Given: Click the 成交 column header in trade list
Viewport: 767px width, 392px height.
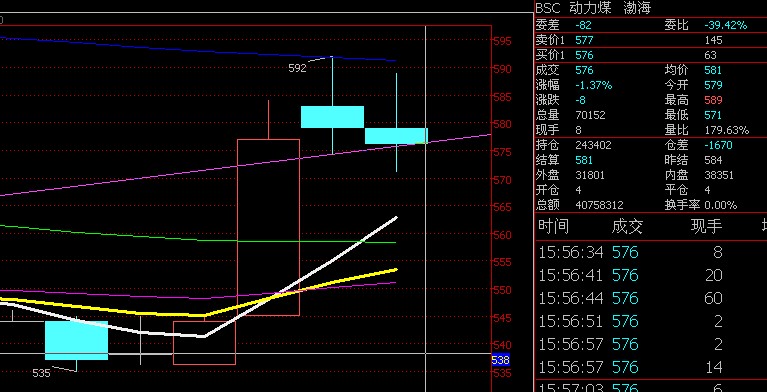Looking at the screenshot, I should pos(627,227).
